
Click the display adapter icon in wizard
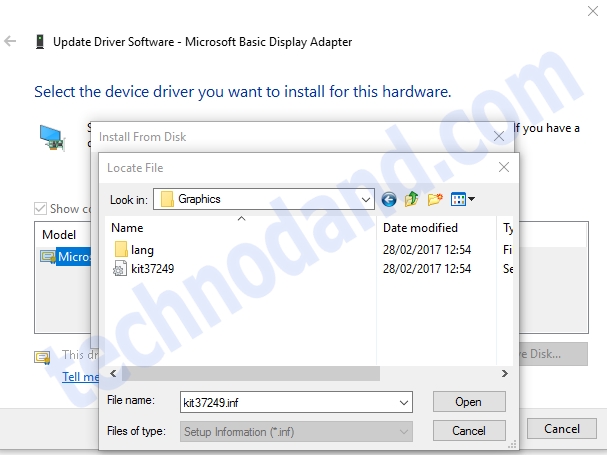pyautogui.click(x=53, y=138)
